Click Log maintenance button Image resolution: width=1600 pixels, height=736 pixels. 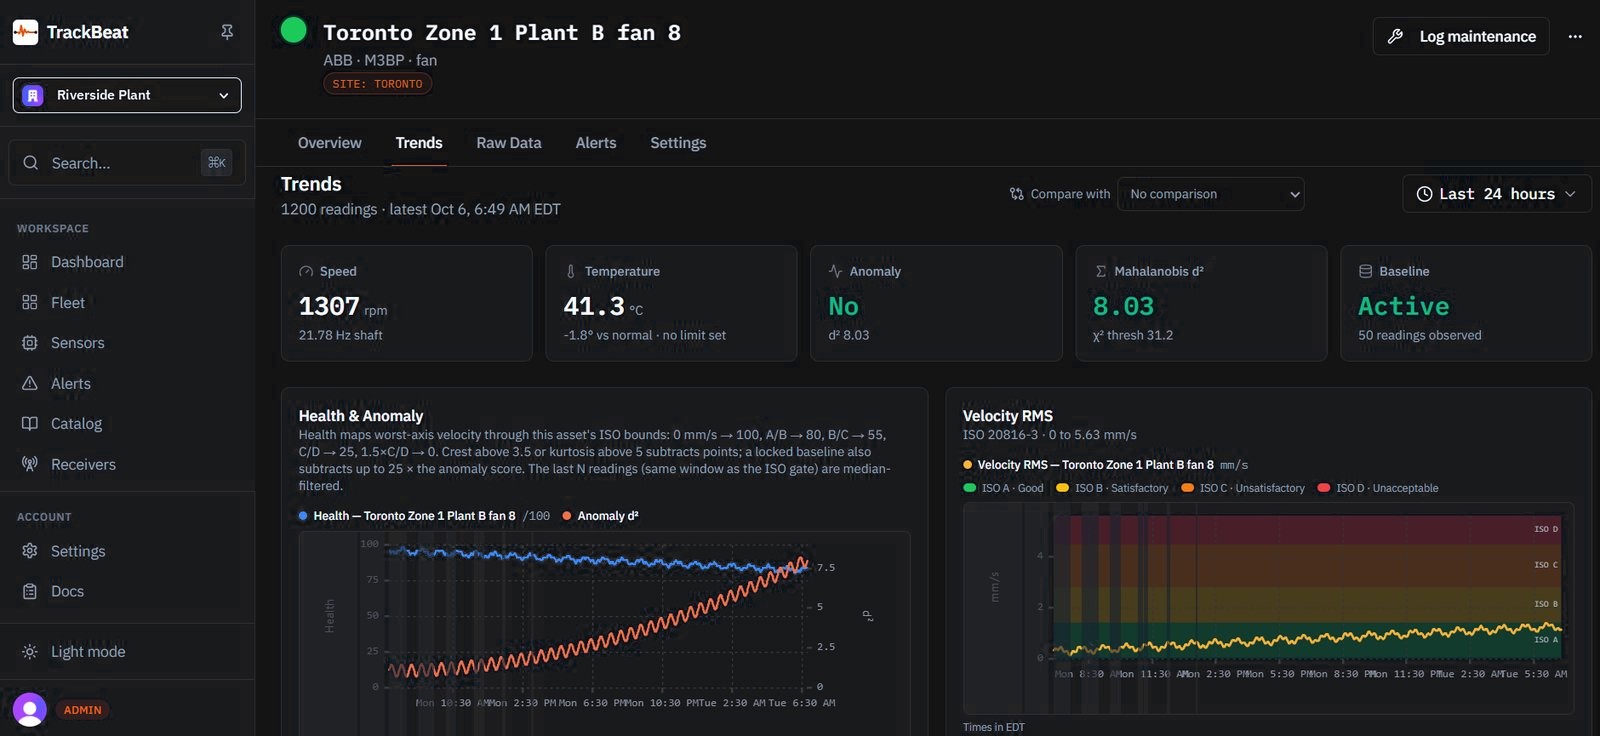tap(1461, 36)
